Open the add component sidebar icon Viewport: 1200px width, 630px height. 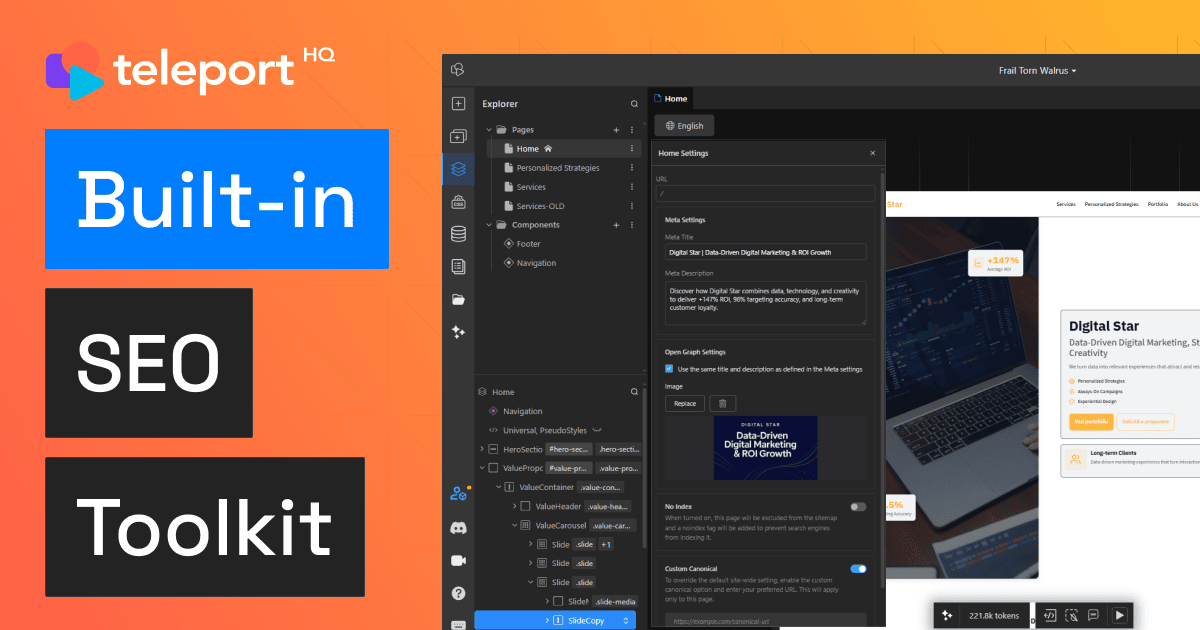click(x=458, y=137)
